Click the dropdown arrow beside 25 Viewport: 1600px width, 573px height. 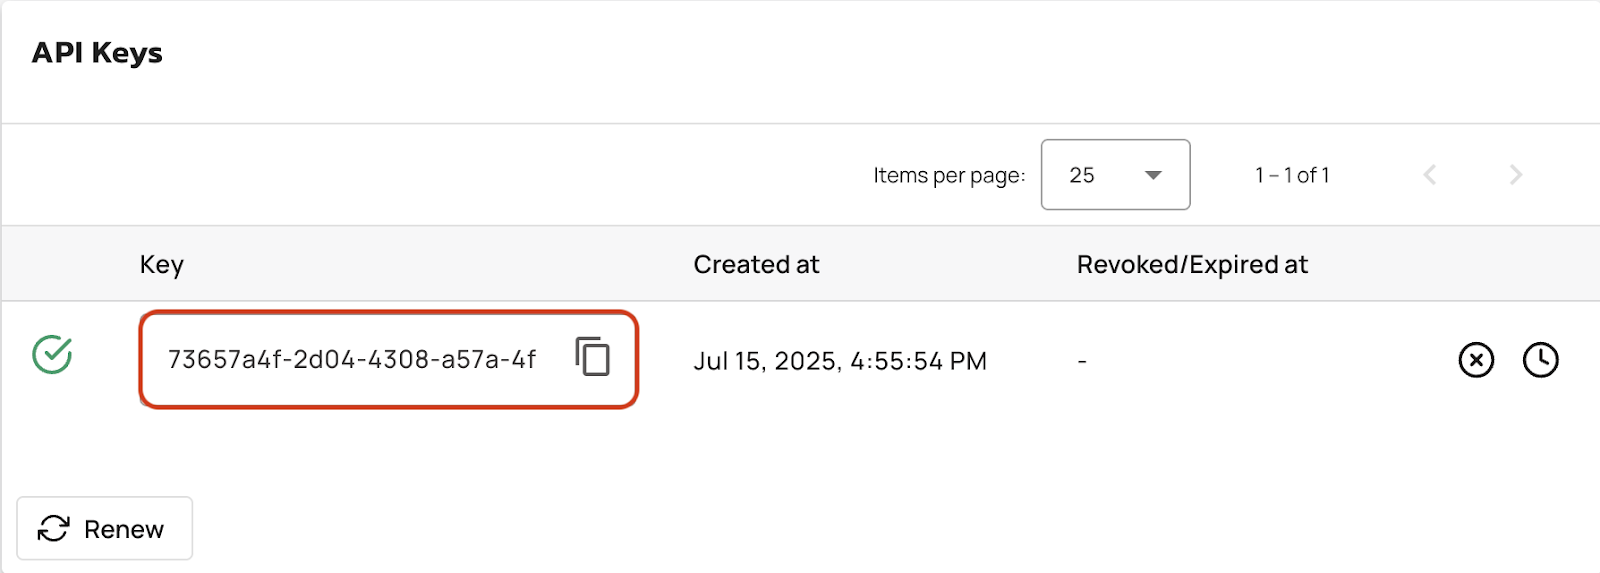coord(1153,175)
